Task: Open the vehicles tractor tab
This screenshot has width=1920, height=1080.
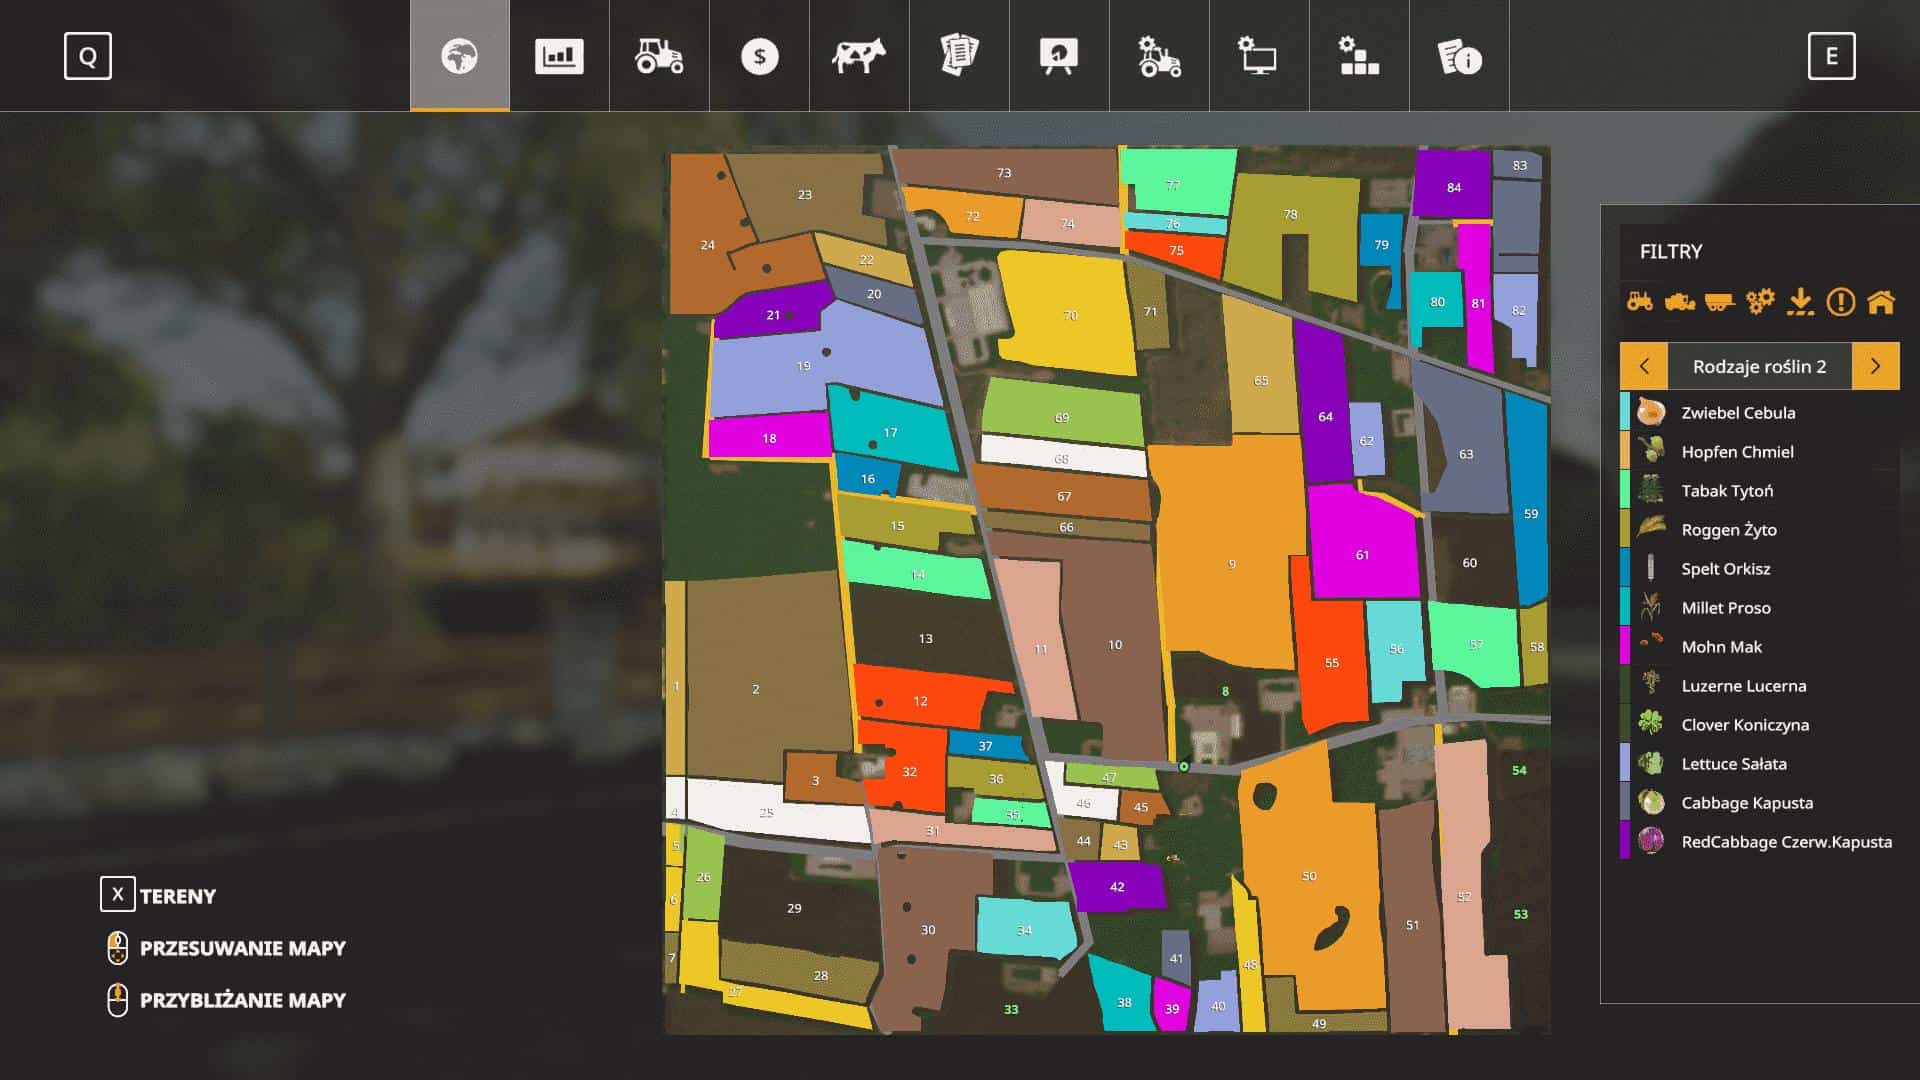Action: (x=659, y=56)
